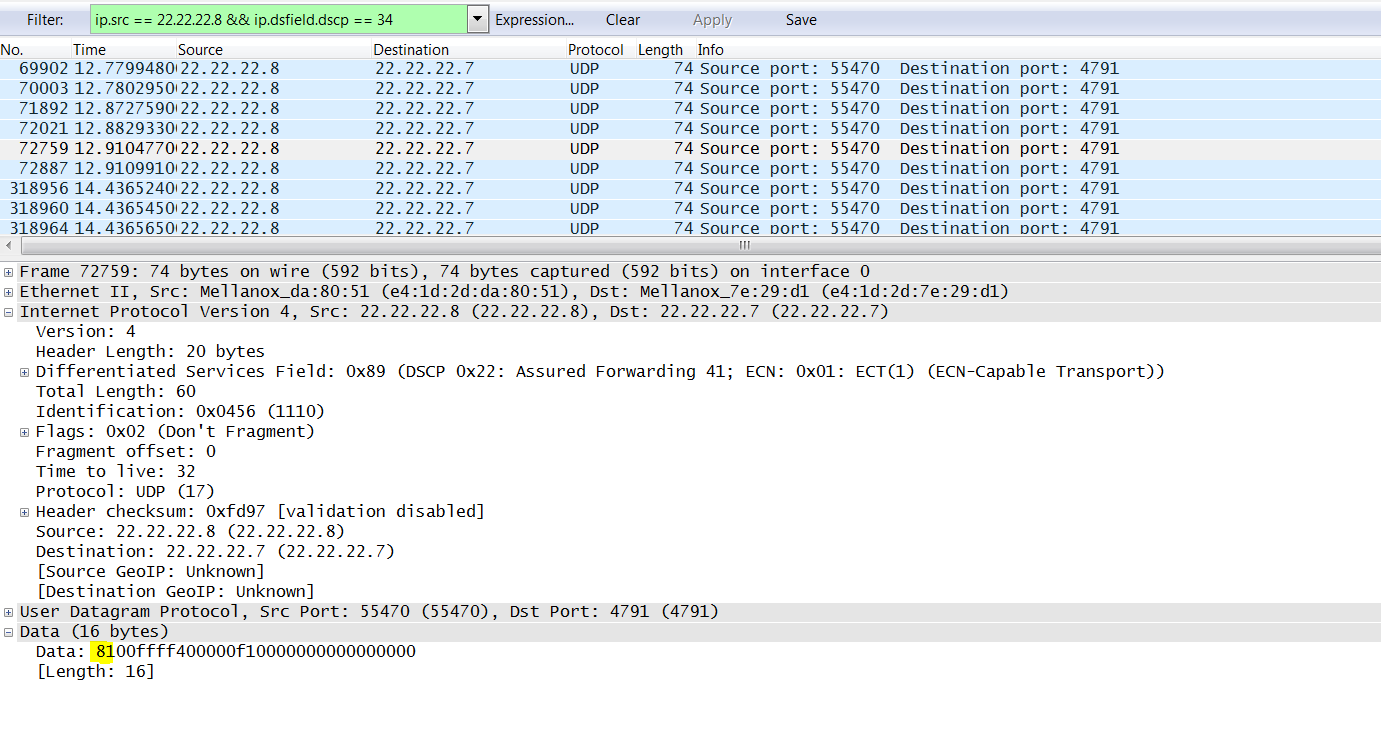Collapse the Internet Protocol Version 4 node
The height and width of the screenshot is (736, 1381).
pos(9,312)
